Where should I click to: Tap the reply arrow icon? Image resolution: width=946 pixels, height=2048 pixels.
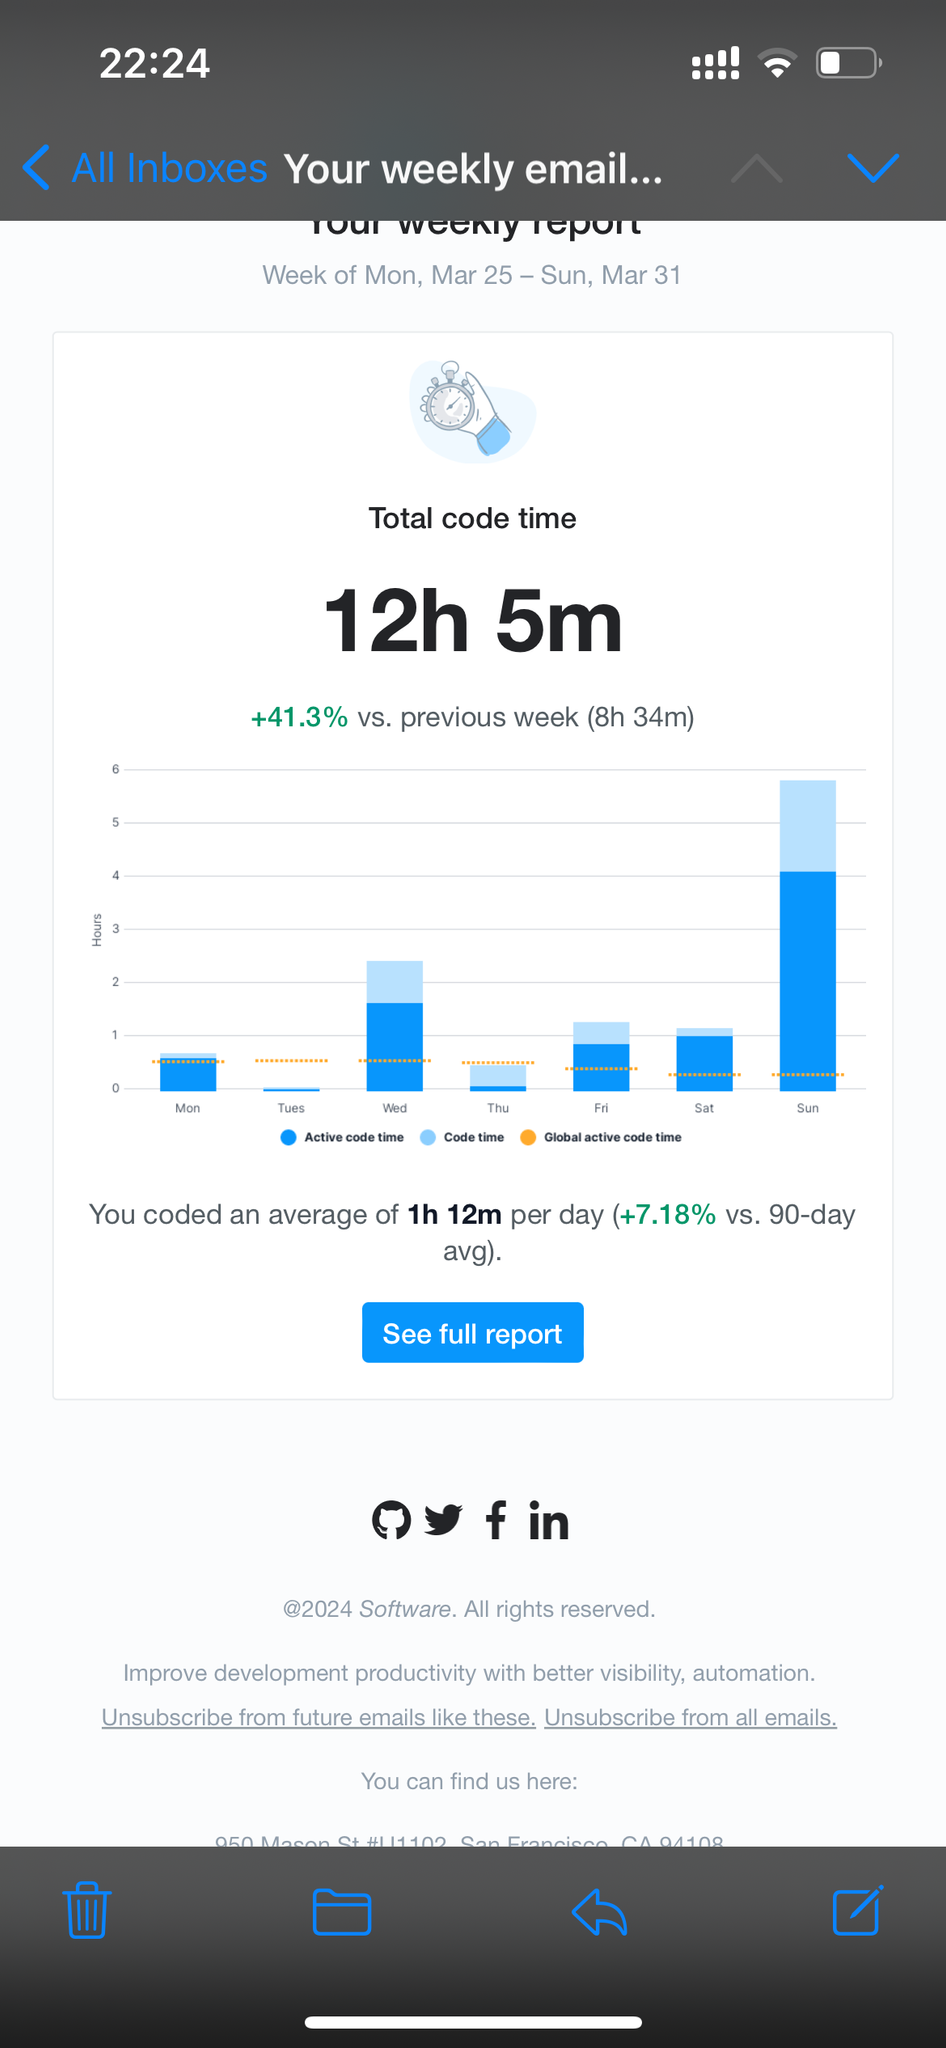tap(599, 1912)
